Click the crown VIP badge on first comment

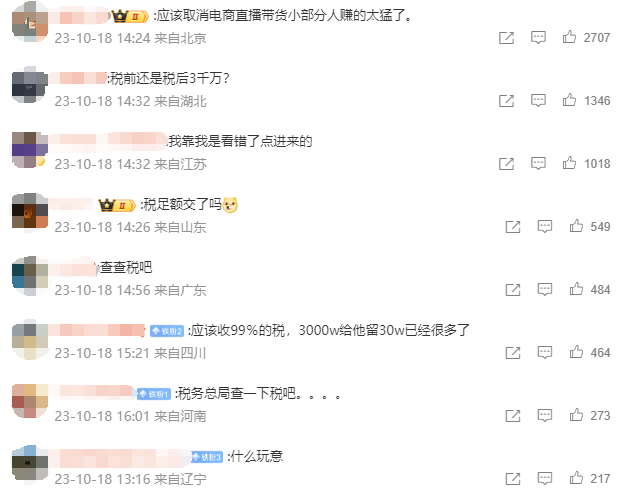click(x=130, y=16)
